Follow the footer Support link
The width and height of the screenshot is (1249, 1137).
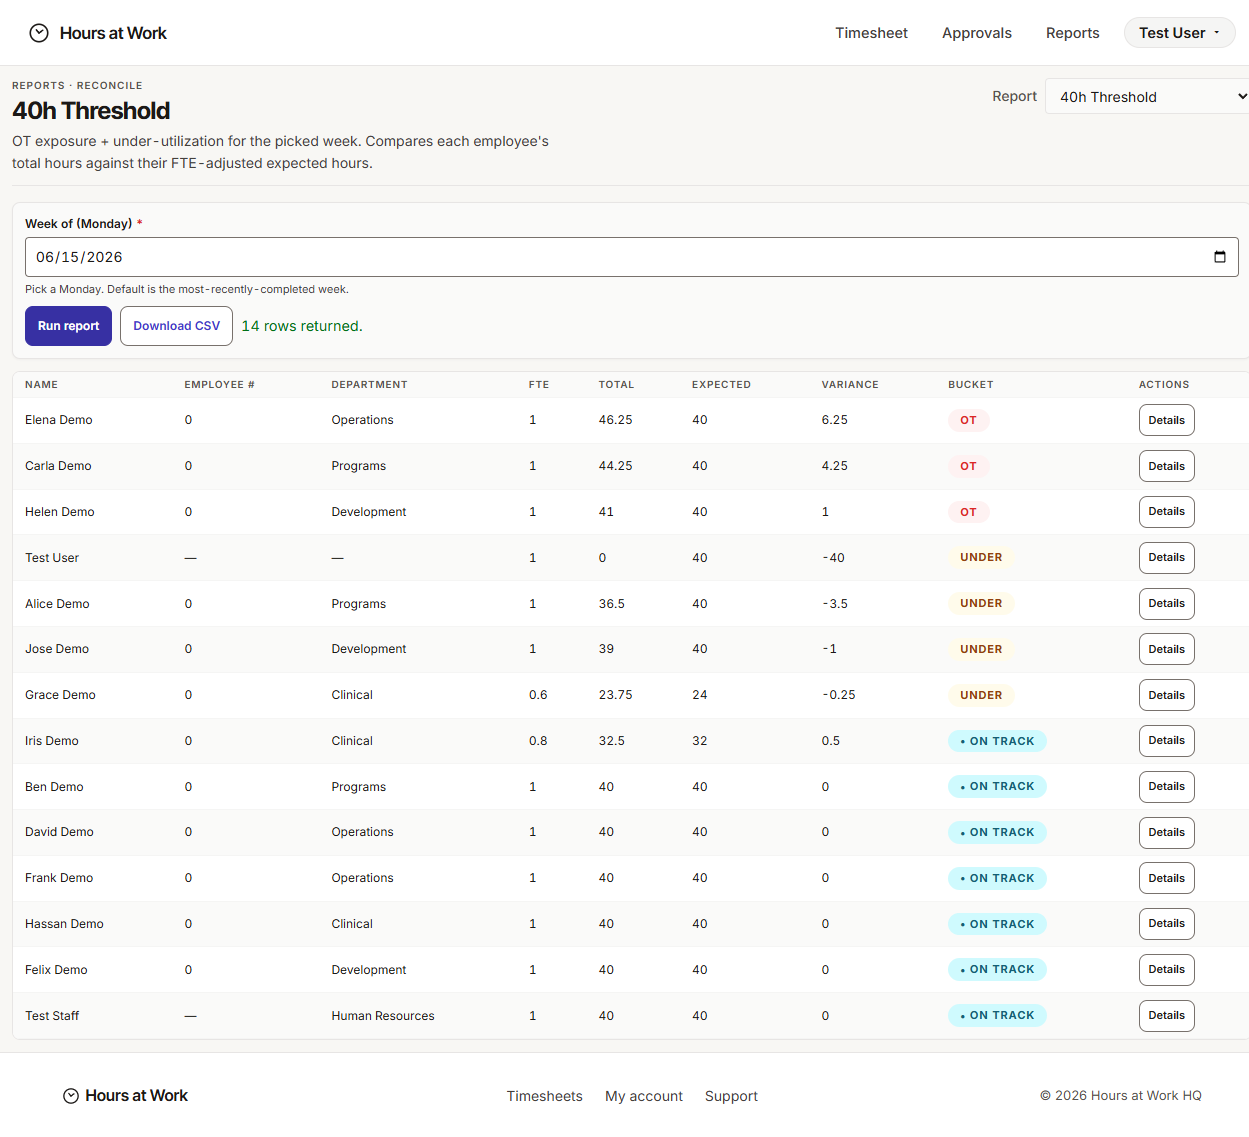click(x=731, y=1096)
